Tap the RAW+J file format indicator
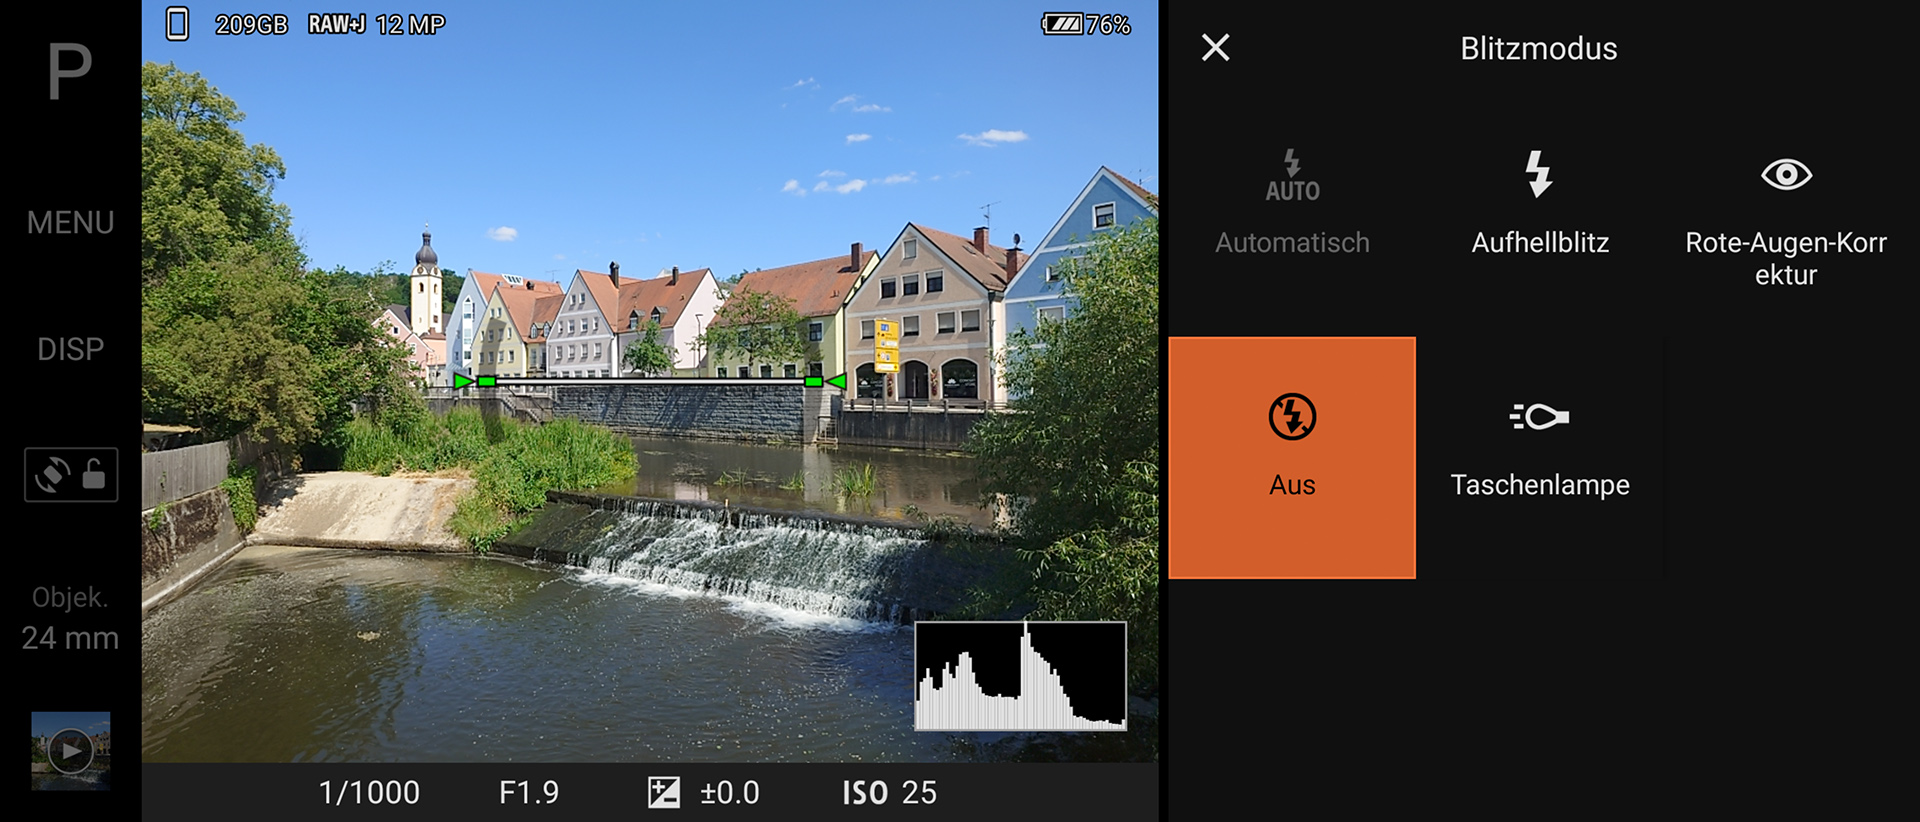The image size is (1920, 822). coord(336,25)
